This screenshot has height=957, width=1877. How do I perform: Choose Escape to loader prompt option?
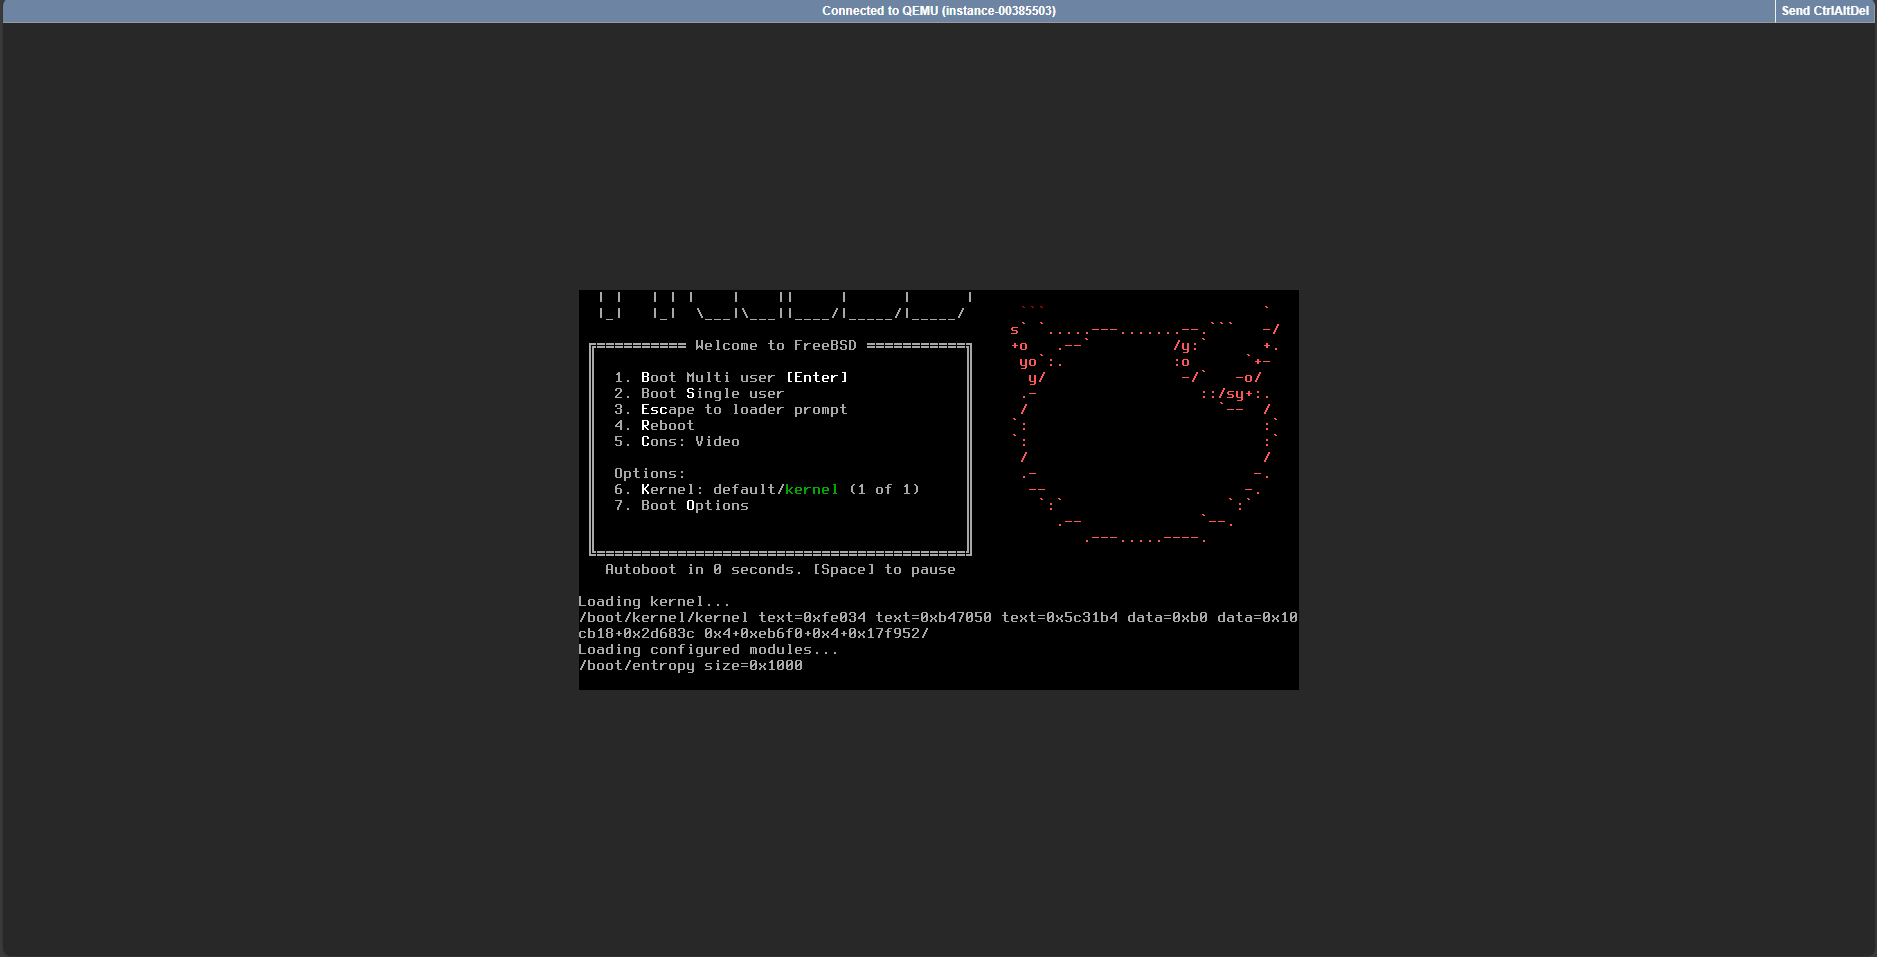coord(731,409)
